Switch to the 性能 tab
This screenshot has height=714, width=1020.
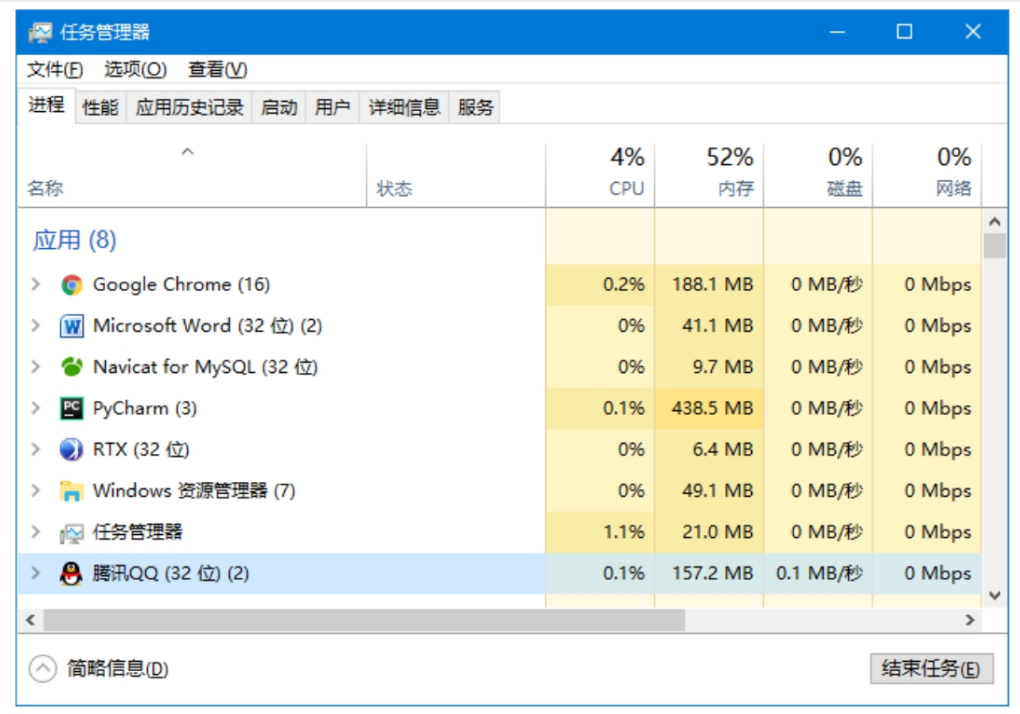coord(101,107)
